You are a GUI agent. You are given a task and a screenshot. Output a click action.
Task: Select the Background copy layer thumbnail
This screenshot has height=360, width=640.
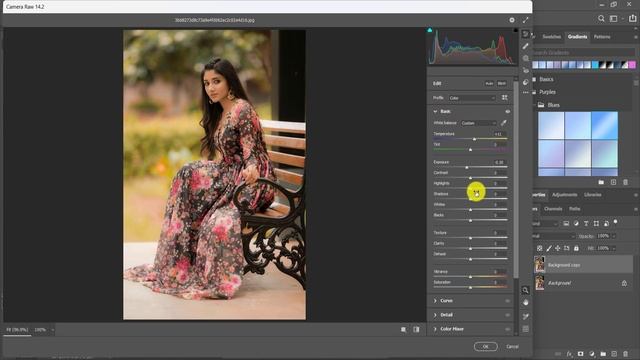point(540,264)
